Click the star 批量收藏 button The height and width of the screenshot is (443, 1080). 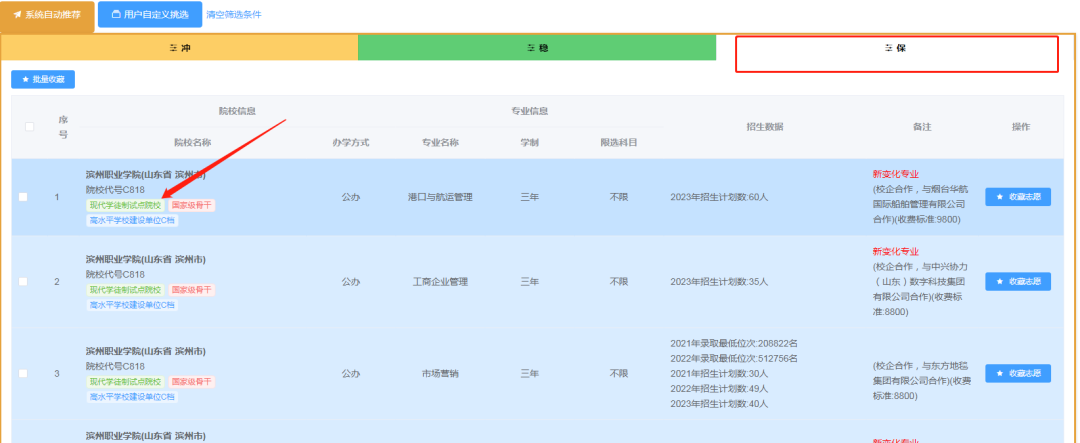(43, 79)
